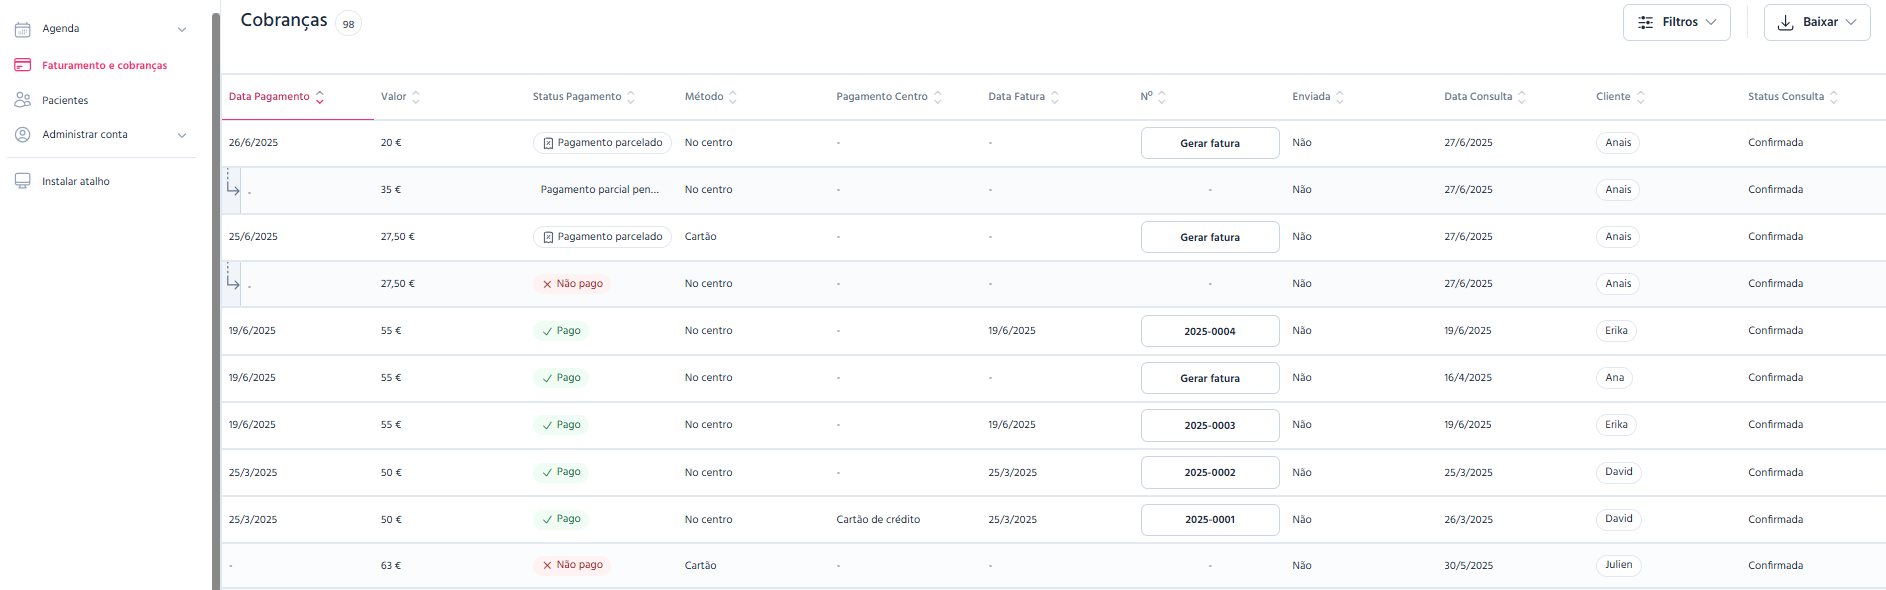Viewport: 1886px width, 590px height.
Task: Open the Pacientes people icon
Action: 22,100
